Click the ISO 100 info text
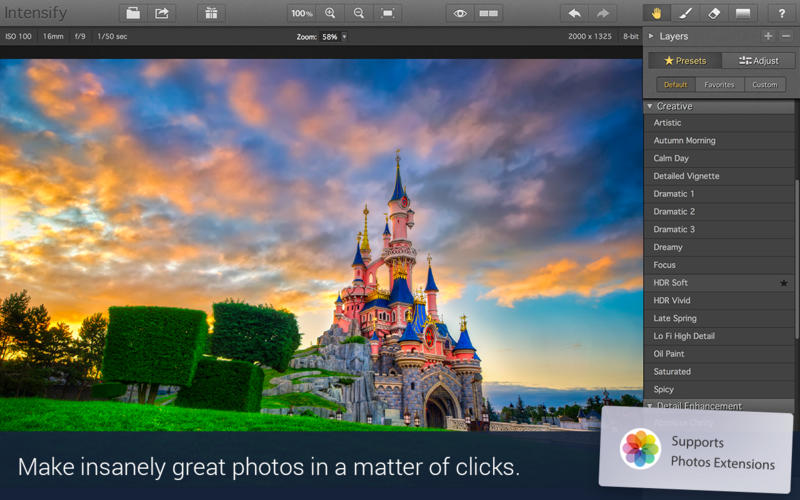This screenshot has width=800, height=500. pyautogui.click(x=18, y=36)
